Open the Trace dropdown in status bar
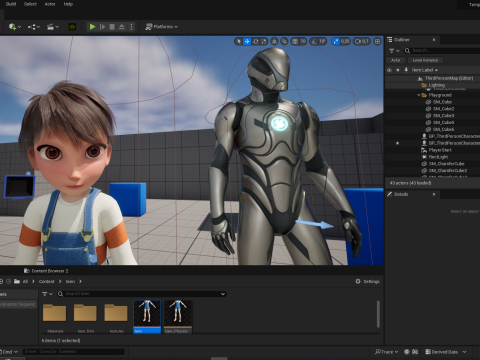480x360 pixels. 387,352
